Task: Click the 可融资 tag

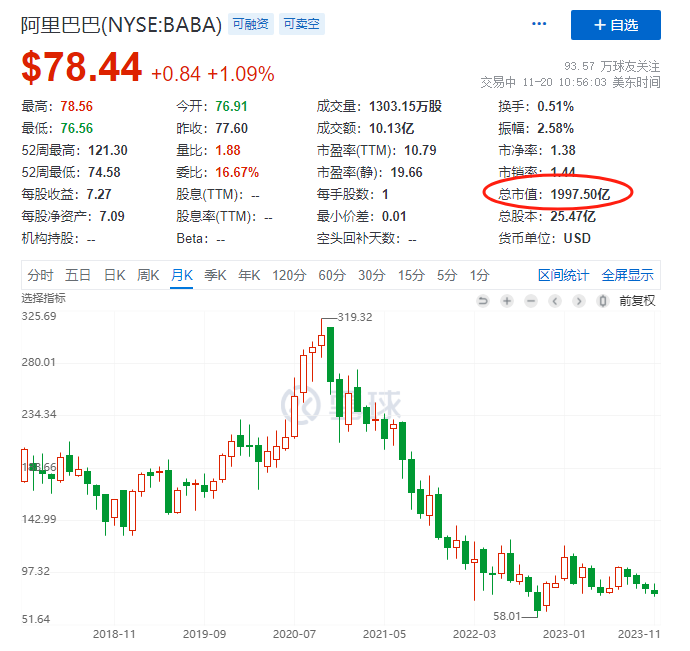Action: pyautogui.click(x=250, y=24)
